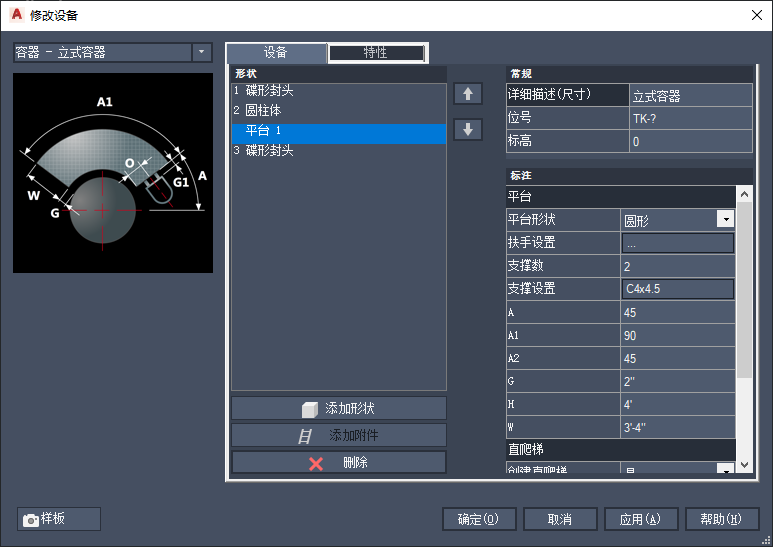Image resolution: width=773 pixels, height=547 pixels.
Task: Move selected shape up with arrow
Action: 468,94
